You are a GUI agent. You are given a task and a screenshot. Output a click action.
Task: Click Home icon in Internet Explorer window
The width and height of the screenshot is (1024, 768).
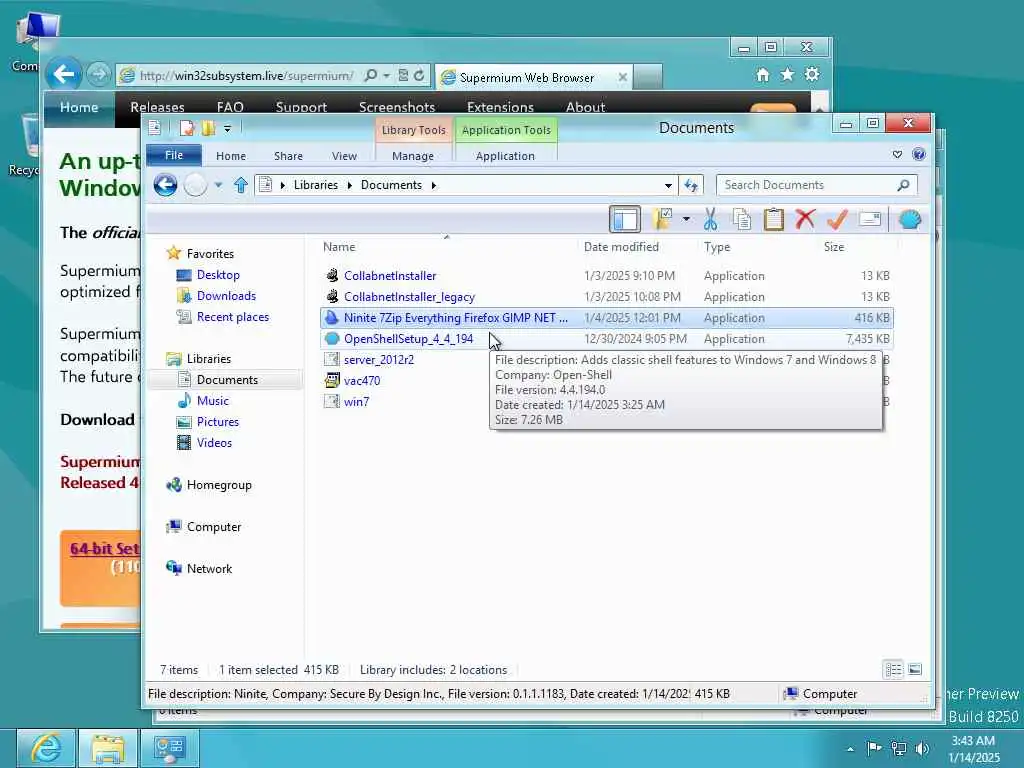click(763, 75)
